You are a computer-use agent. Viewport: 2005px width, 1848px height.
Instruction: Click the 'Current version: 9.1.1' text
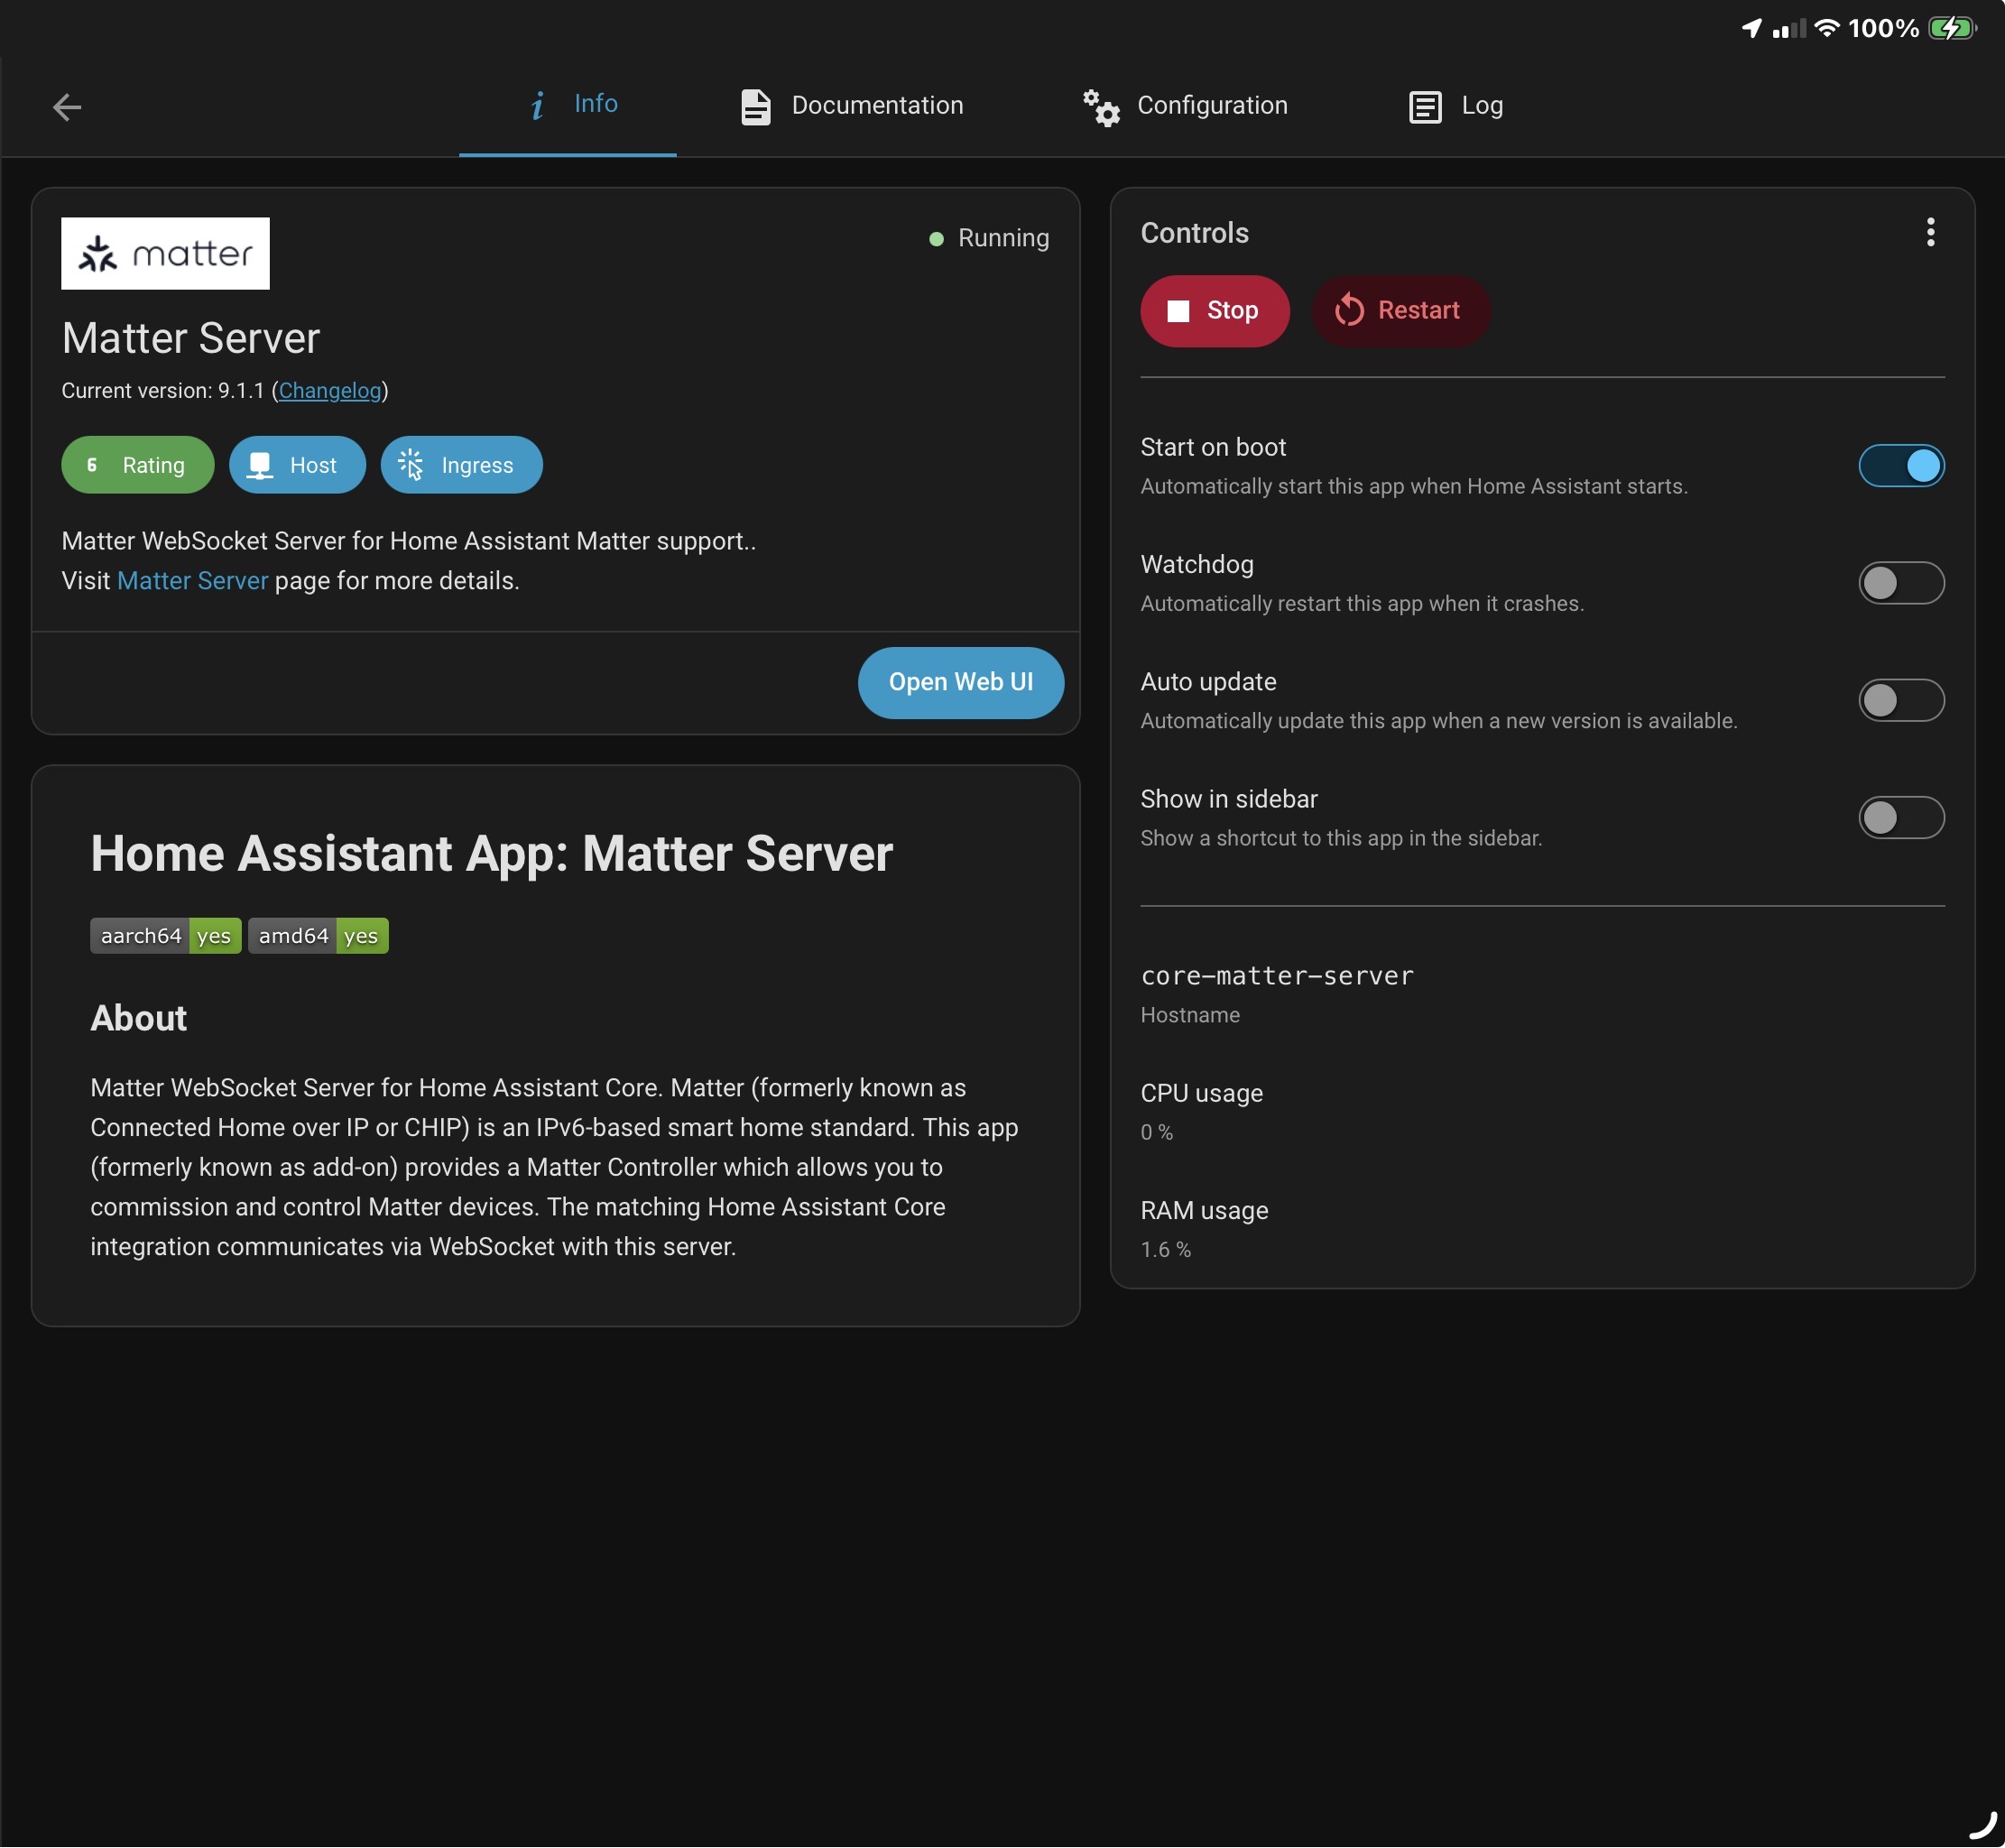163,391
